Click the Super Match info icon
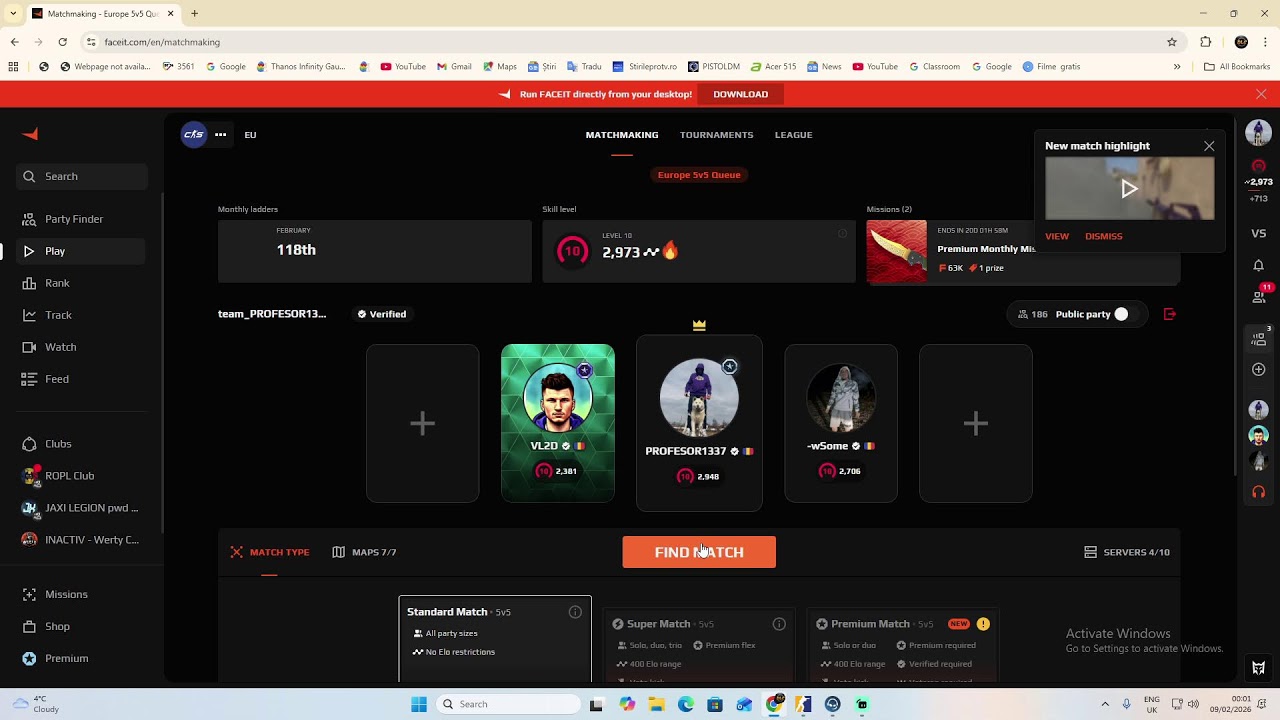This screenshot has width=1280, height=720. click(x=779, y=624)
